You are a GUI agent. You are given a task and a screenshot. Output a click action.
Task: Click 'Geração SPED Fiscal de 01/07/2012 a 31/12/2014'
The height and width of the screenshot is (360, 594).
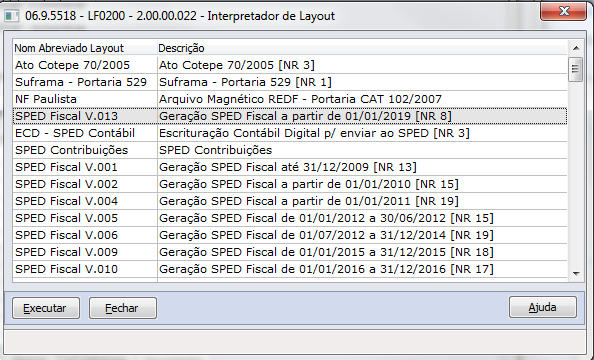coord(302,235)
